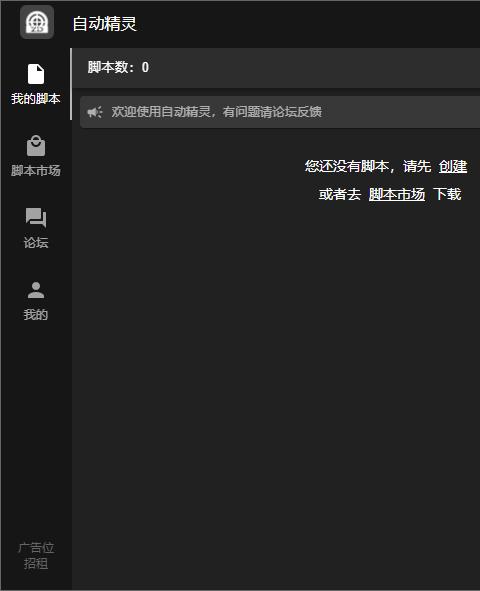Select the 我的脚本 sidebar label
Screen dimensions: 480x591
point(36,99)
